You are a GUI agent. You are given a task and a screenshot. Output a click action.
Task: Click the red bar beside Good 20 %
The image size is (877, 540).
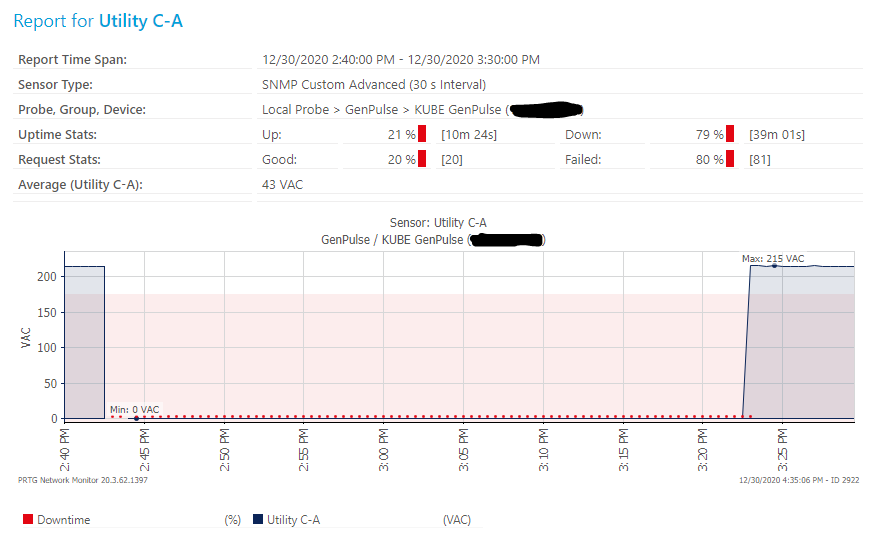pyautogui.click(x=422, y=160)
